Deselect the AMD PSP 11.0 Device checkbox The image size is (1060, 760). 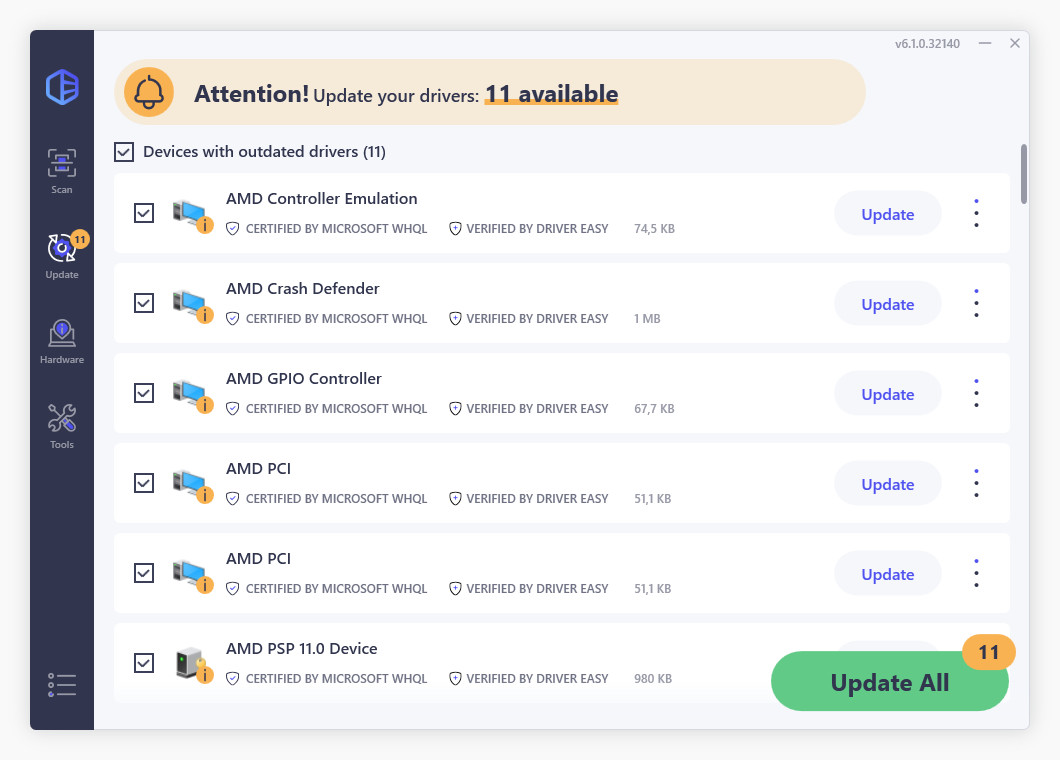click(144, 663)
